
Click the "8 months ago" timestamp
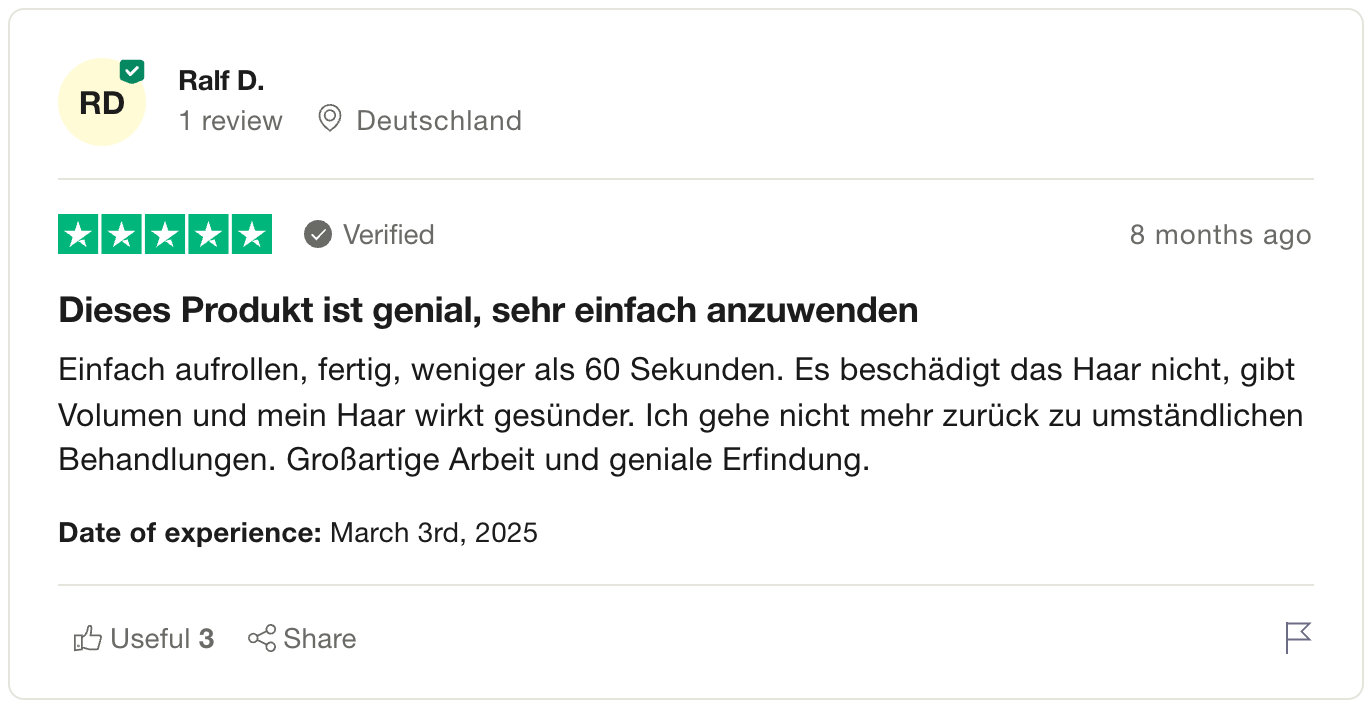1220,235
